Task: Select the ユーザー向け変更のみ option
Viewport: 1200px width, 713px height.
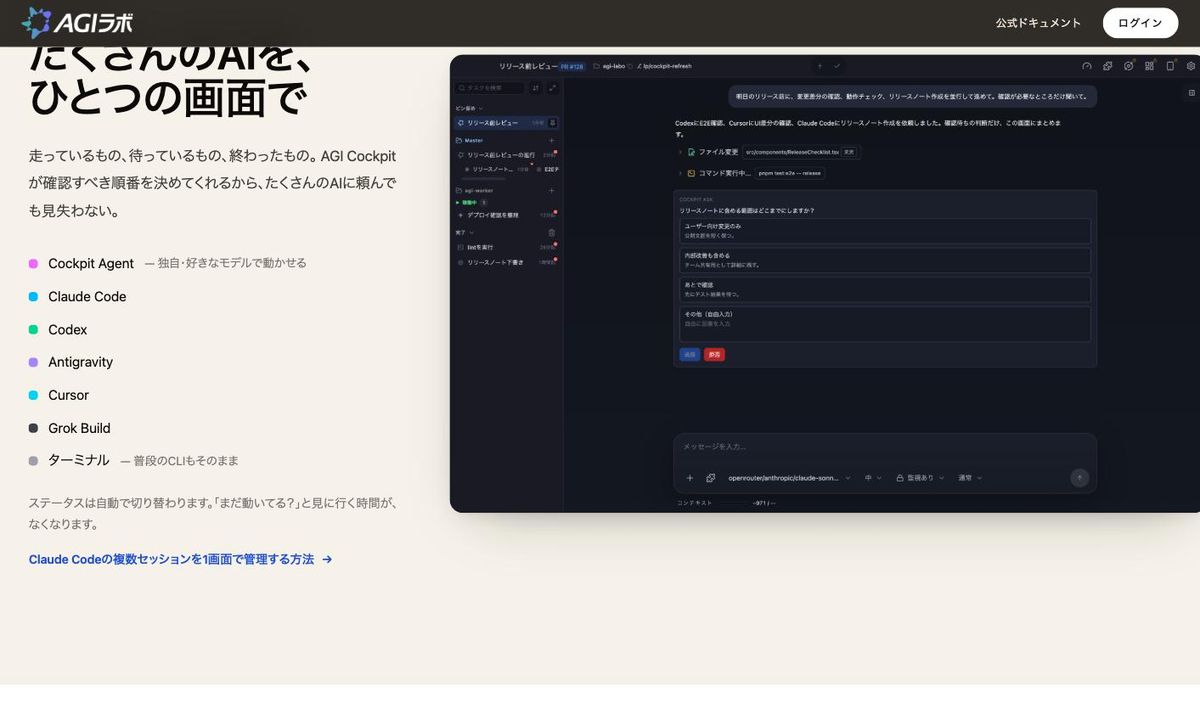Action: (x=885, y=231)
